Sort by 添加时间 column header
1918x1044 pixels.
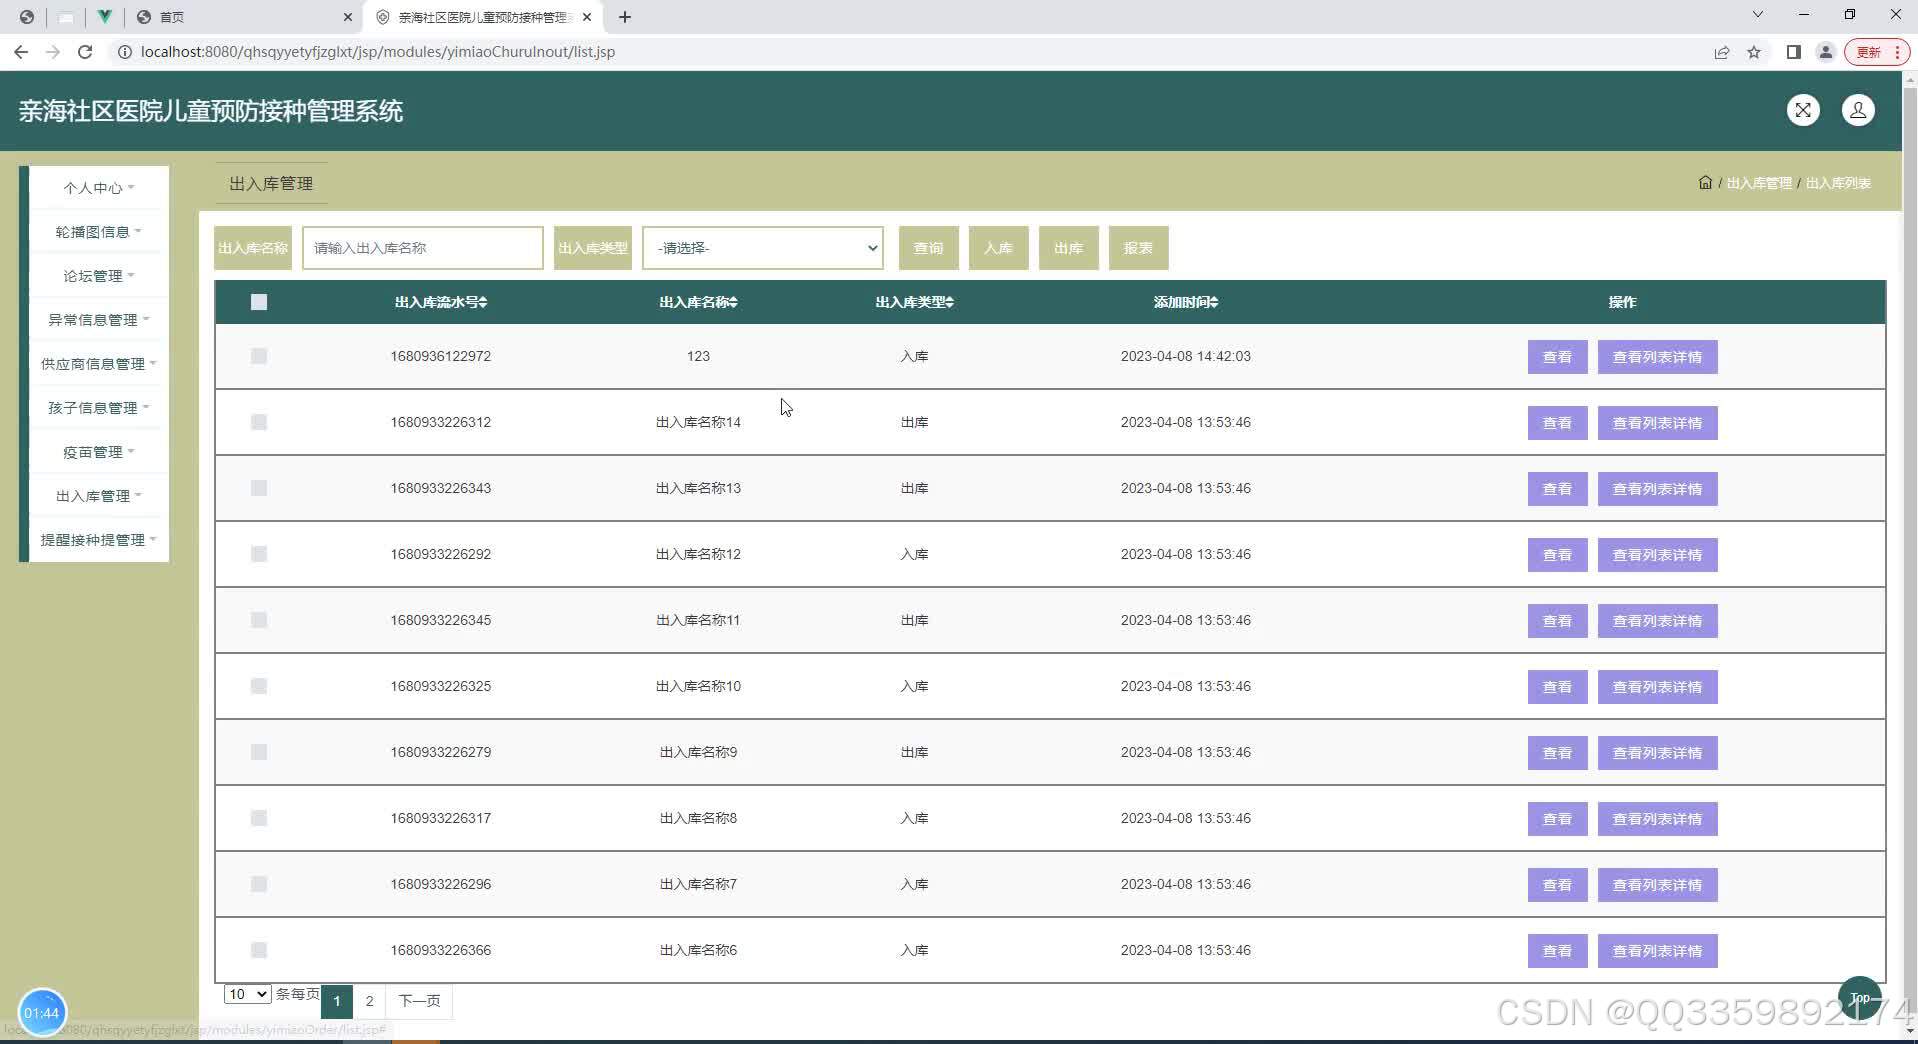pyautogui.click(x=1185, y=302)
